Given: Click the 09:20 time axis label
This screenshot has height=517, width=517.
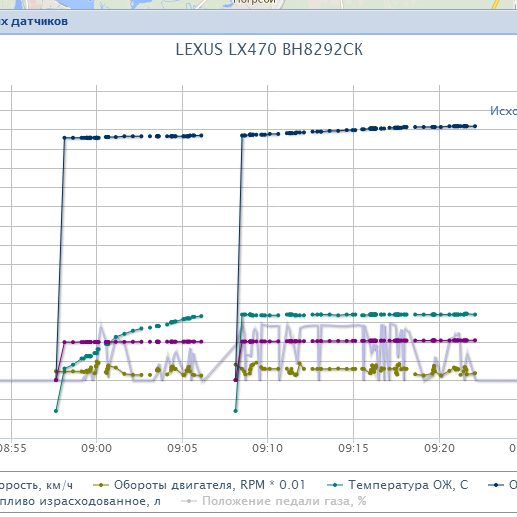Looking at the screenshot, I should pyautogui.click(x=439, y=448).
